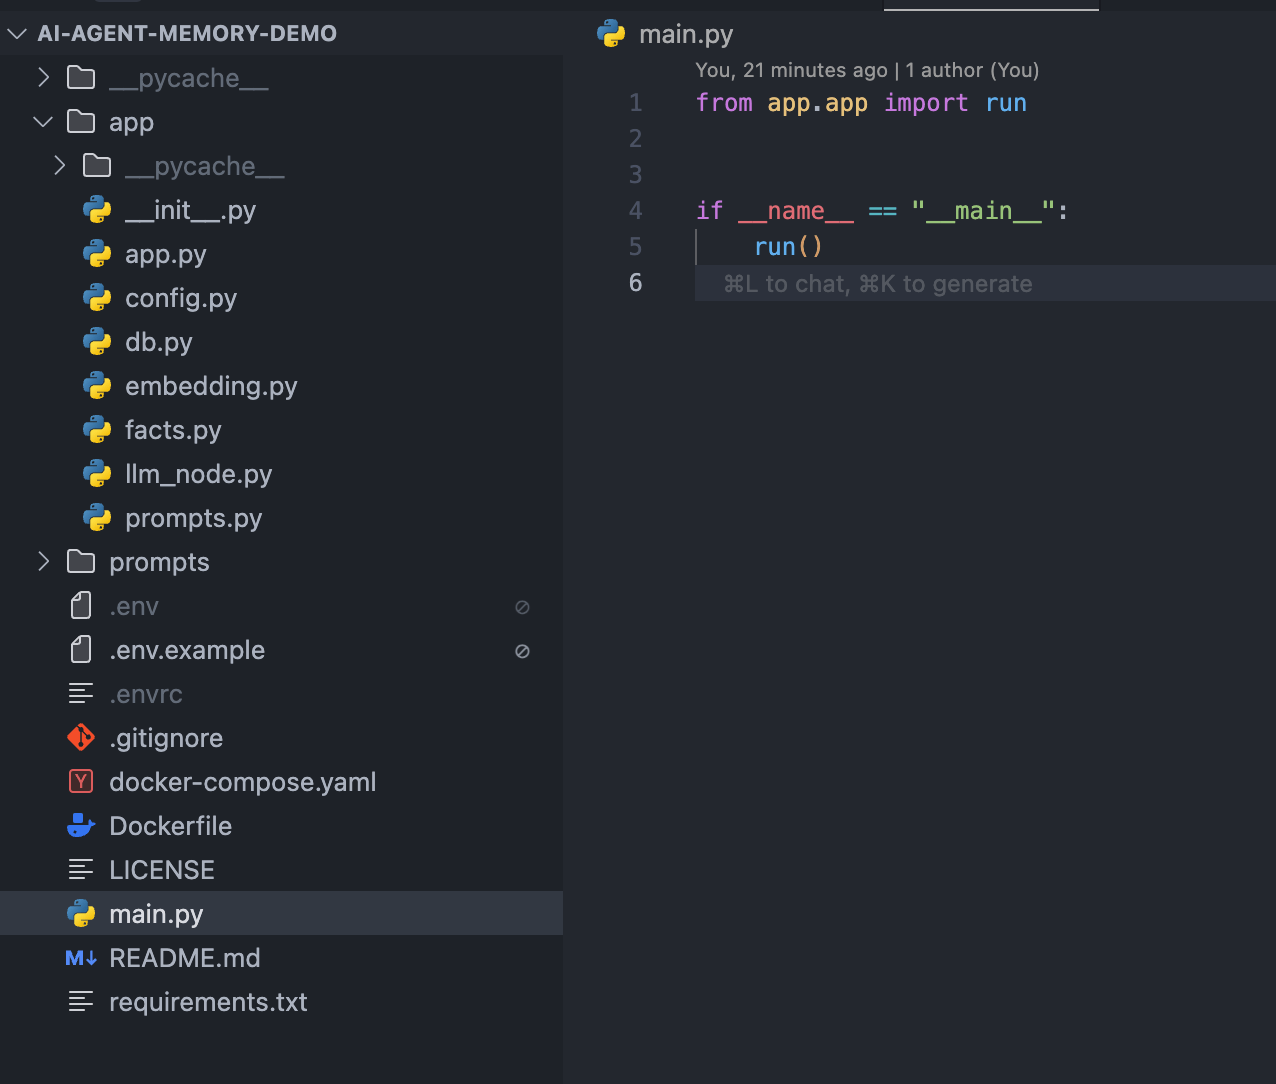
Task: Click the git icon next to .gitignore
Action: [x=80, y=738]
